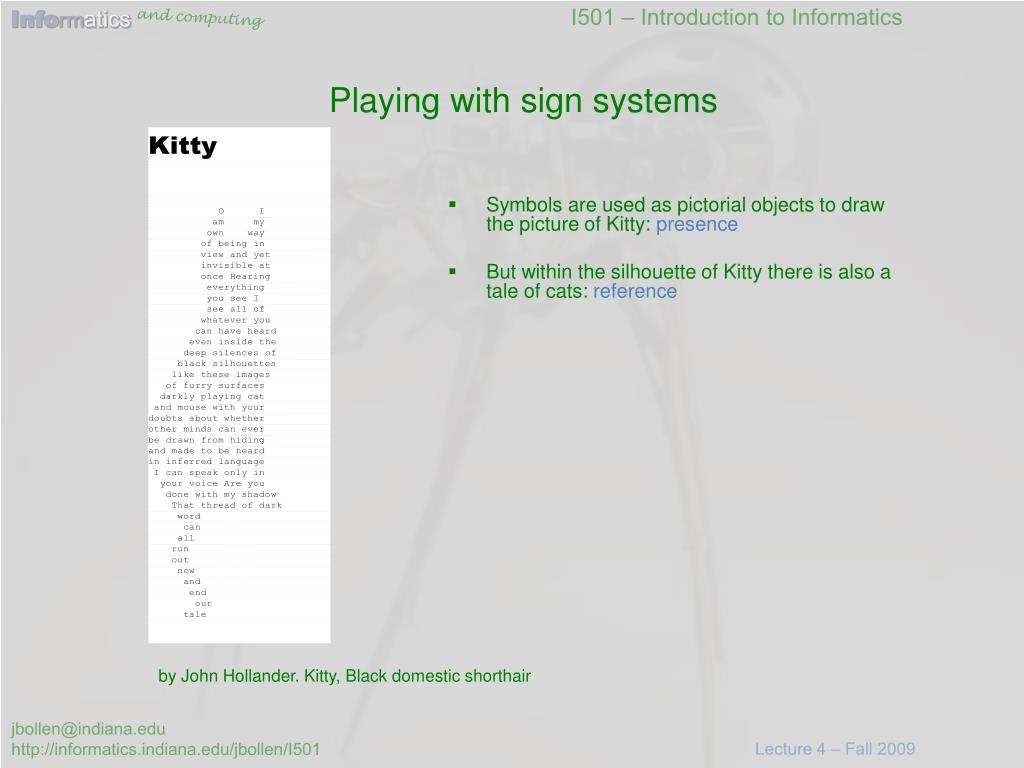Click the poem line 'I can speak only in'

click(209, 473)
